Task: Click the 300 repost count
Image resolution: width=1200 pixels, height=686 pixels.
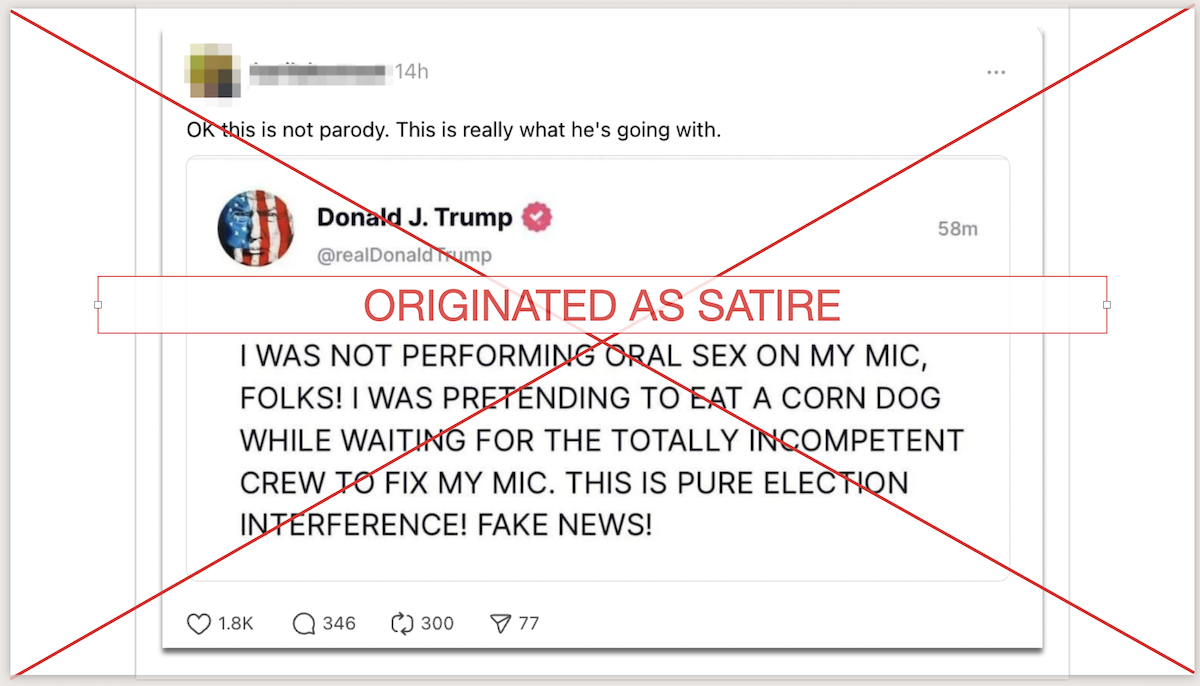Action: (437, 623)
